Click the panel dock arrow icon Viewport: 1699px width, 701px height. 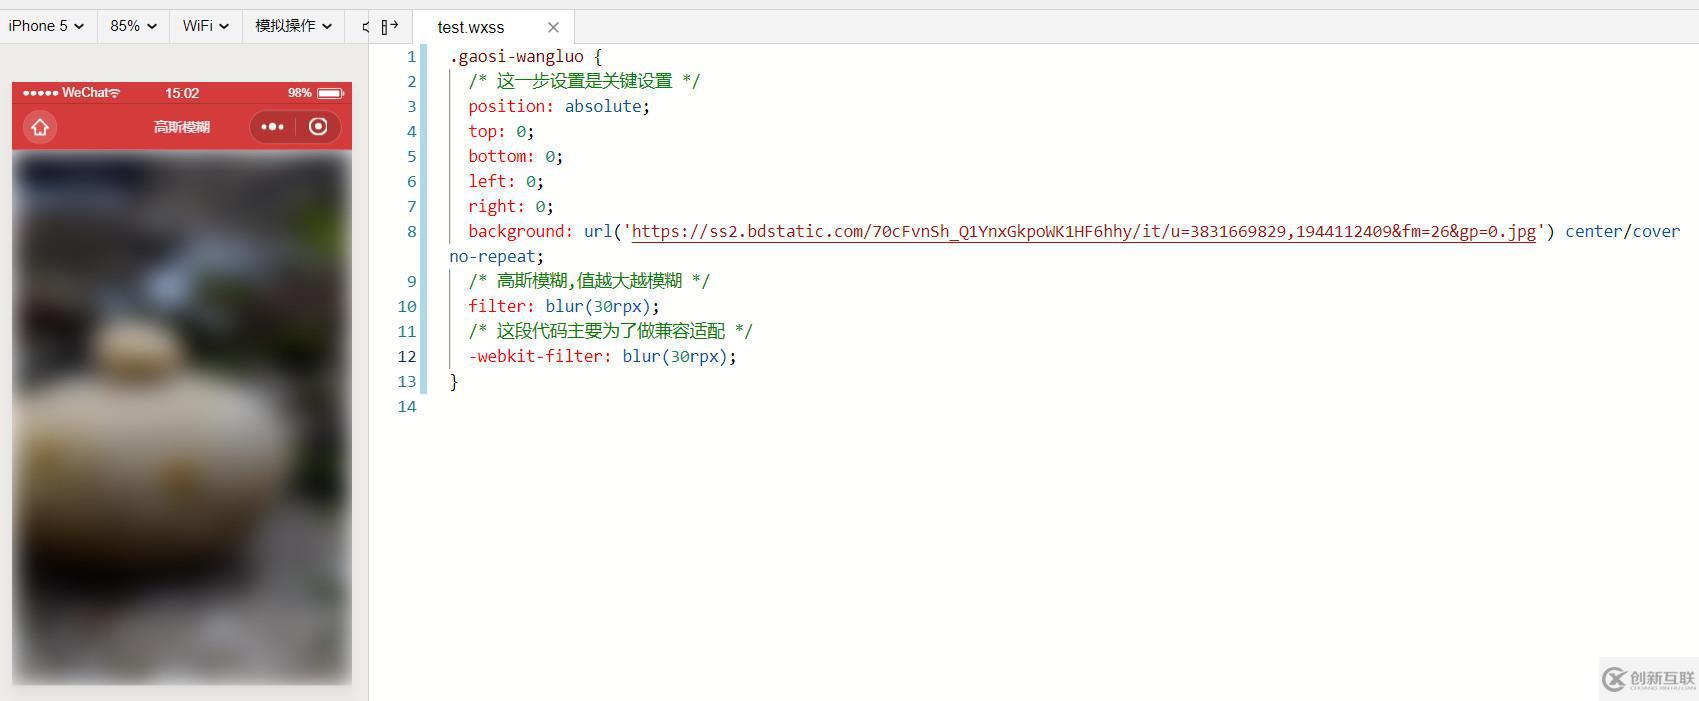point(390,27)
